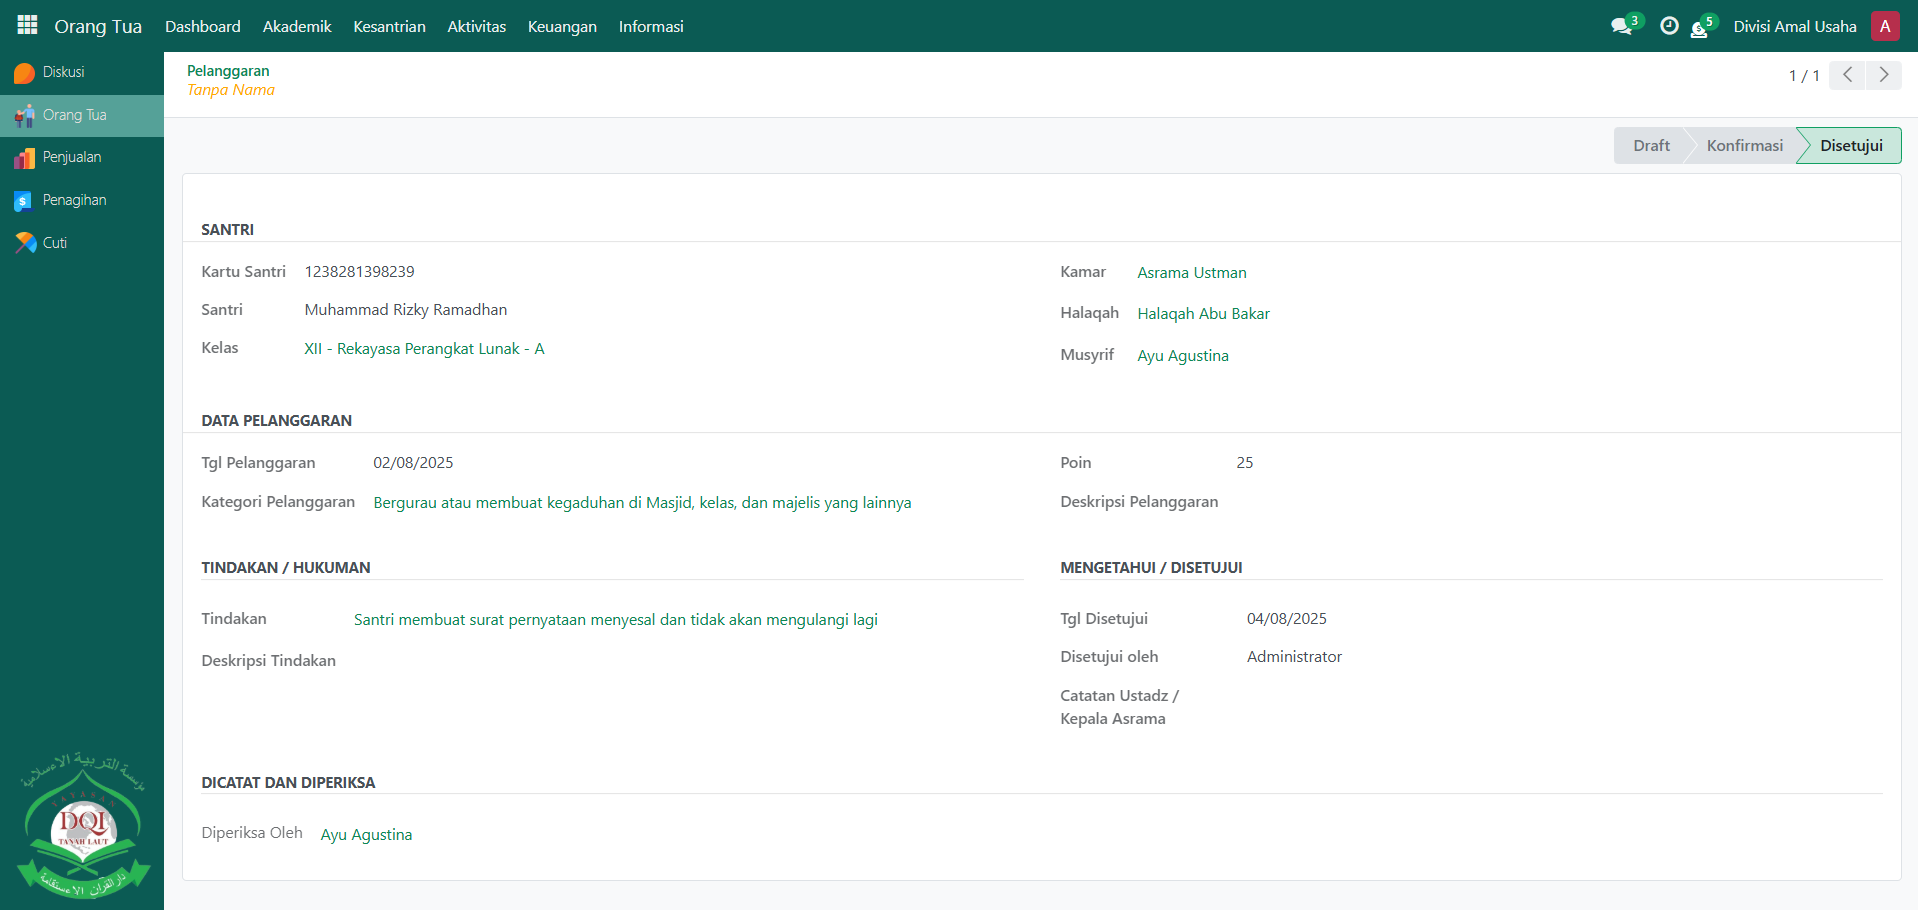Open the Penjualan sidebar app

pyautogui.click(x=71, y=157)
